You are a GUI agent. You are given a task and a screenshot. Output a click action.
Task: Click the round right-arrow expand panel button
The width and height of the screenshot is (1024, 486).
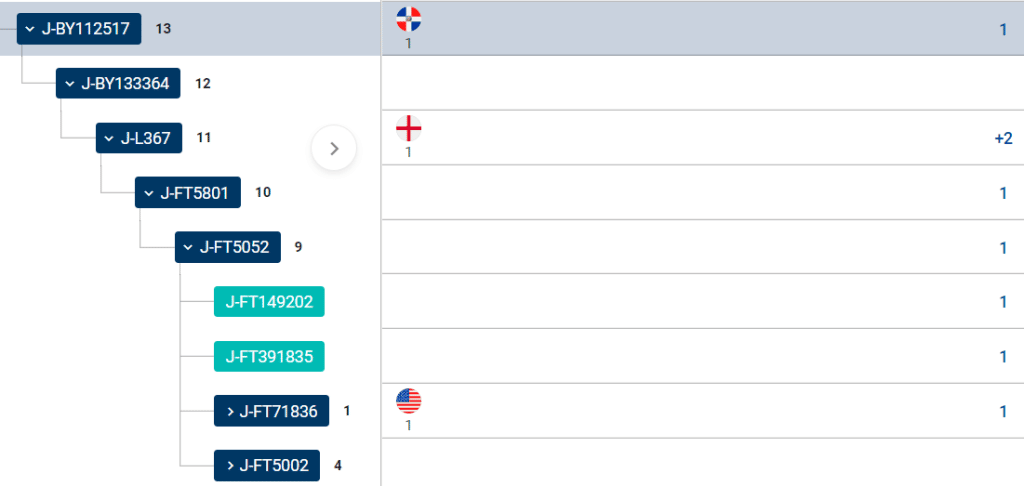pos(334,149)
